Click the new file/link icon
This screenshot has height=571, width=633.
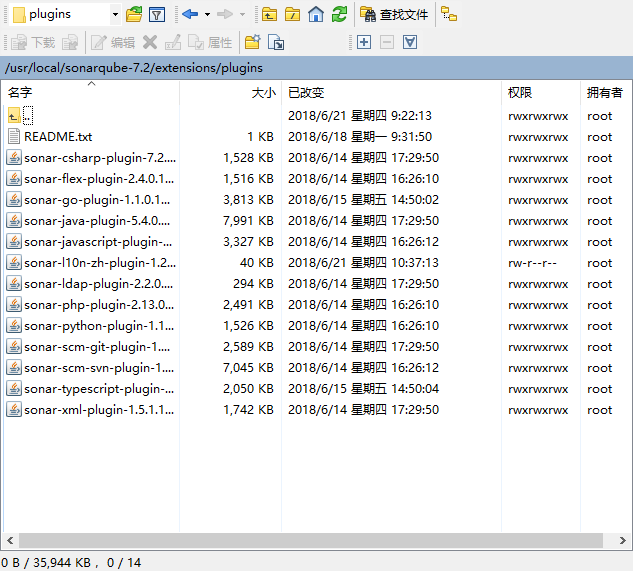(276, 42)
